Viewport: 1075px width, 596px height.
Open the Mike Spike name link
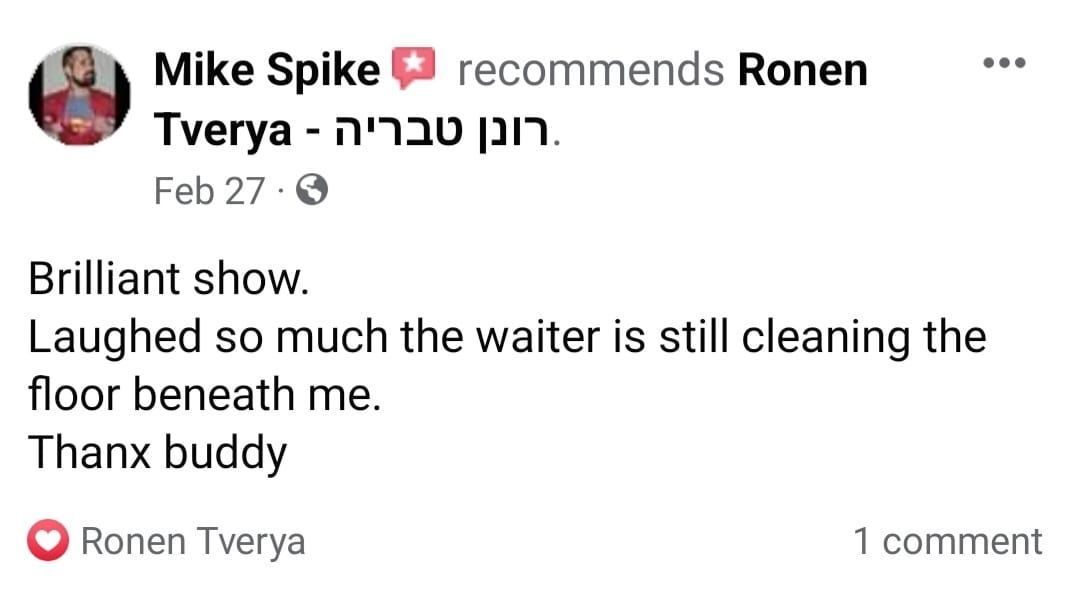267,71
